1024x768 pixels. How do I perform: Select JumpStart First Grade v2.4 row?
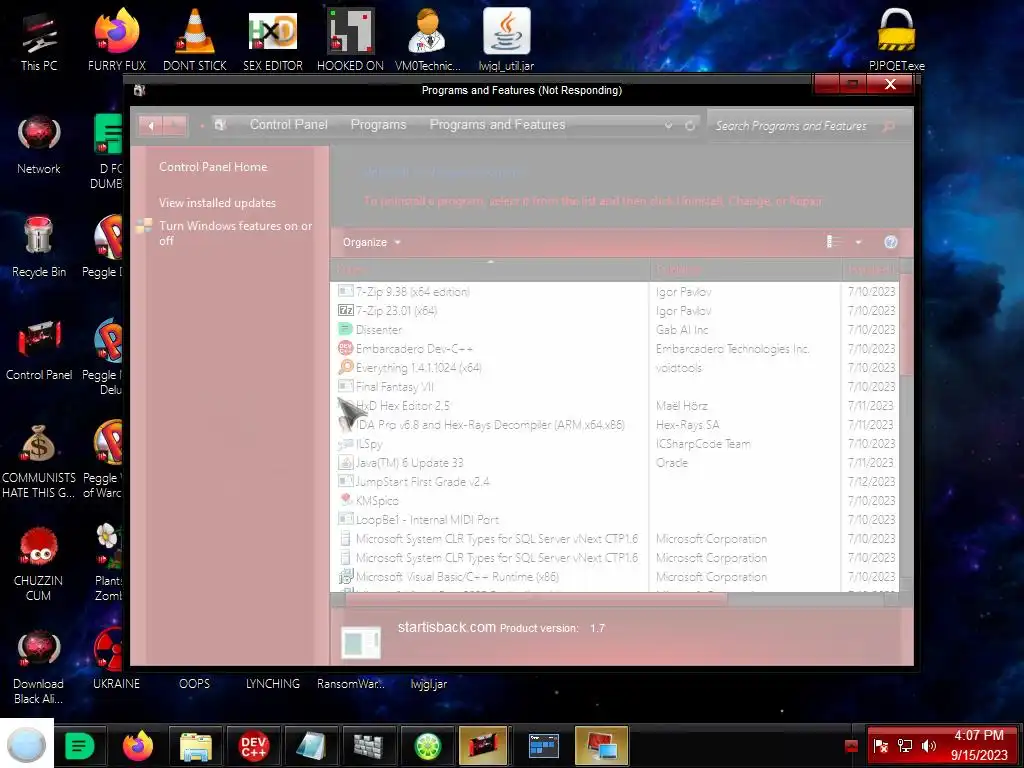[x=614, y=481]
